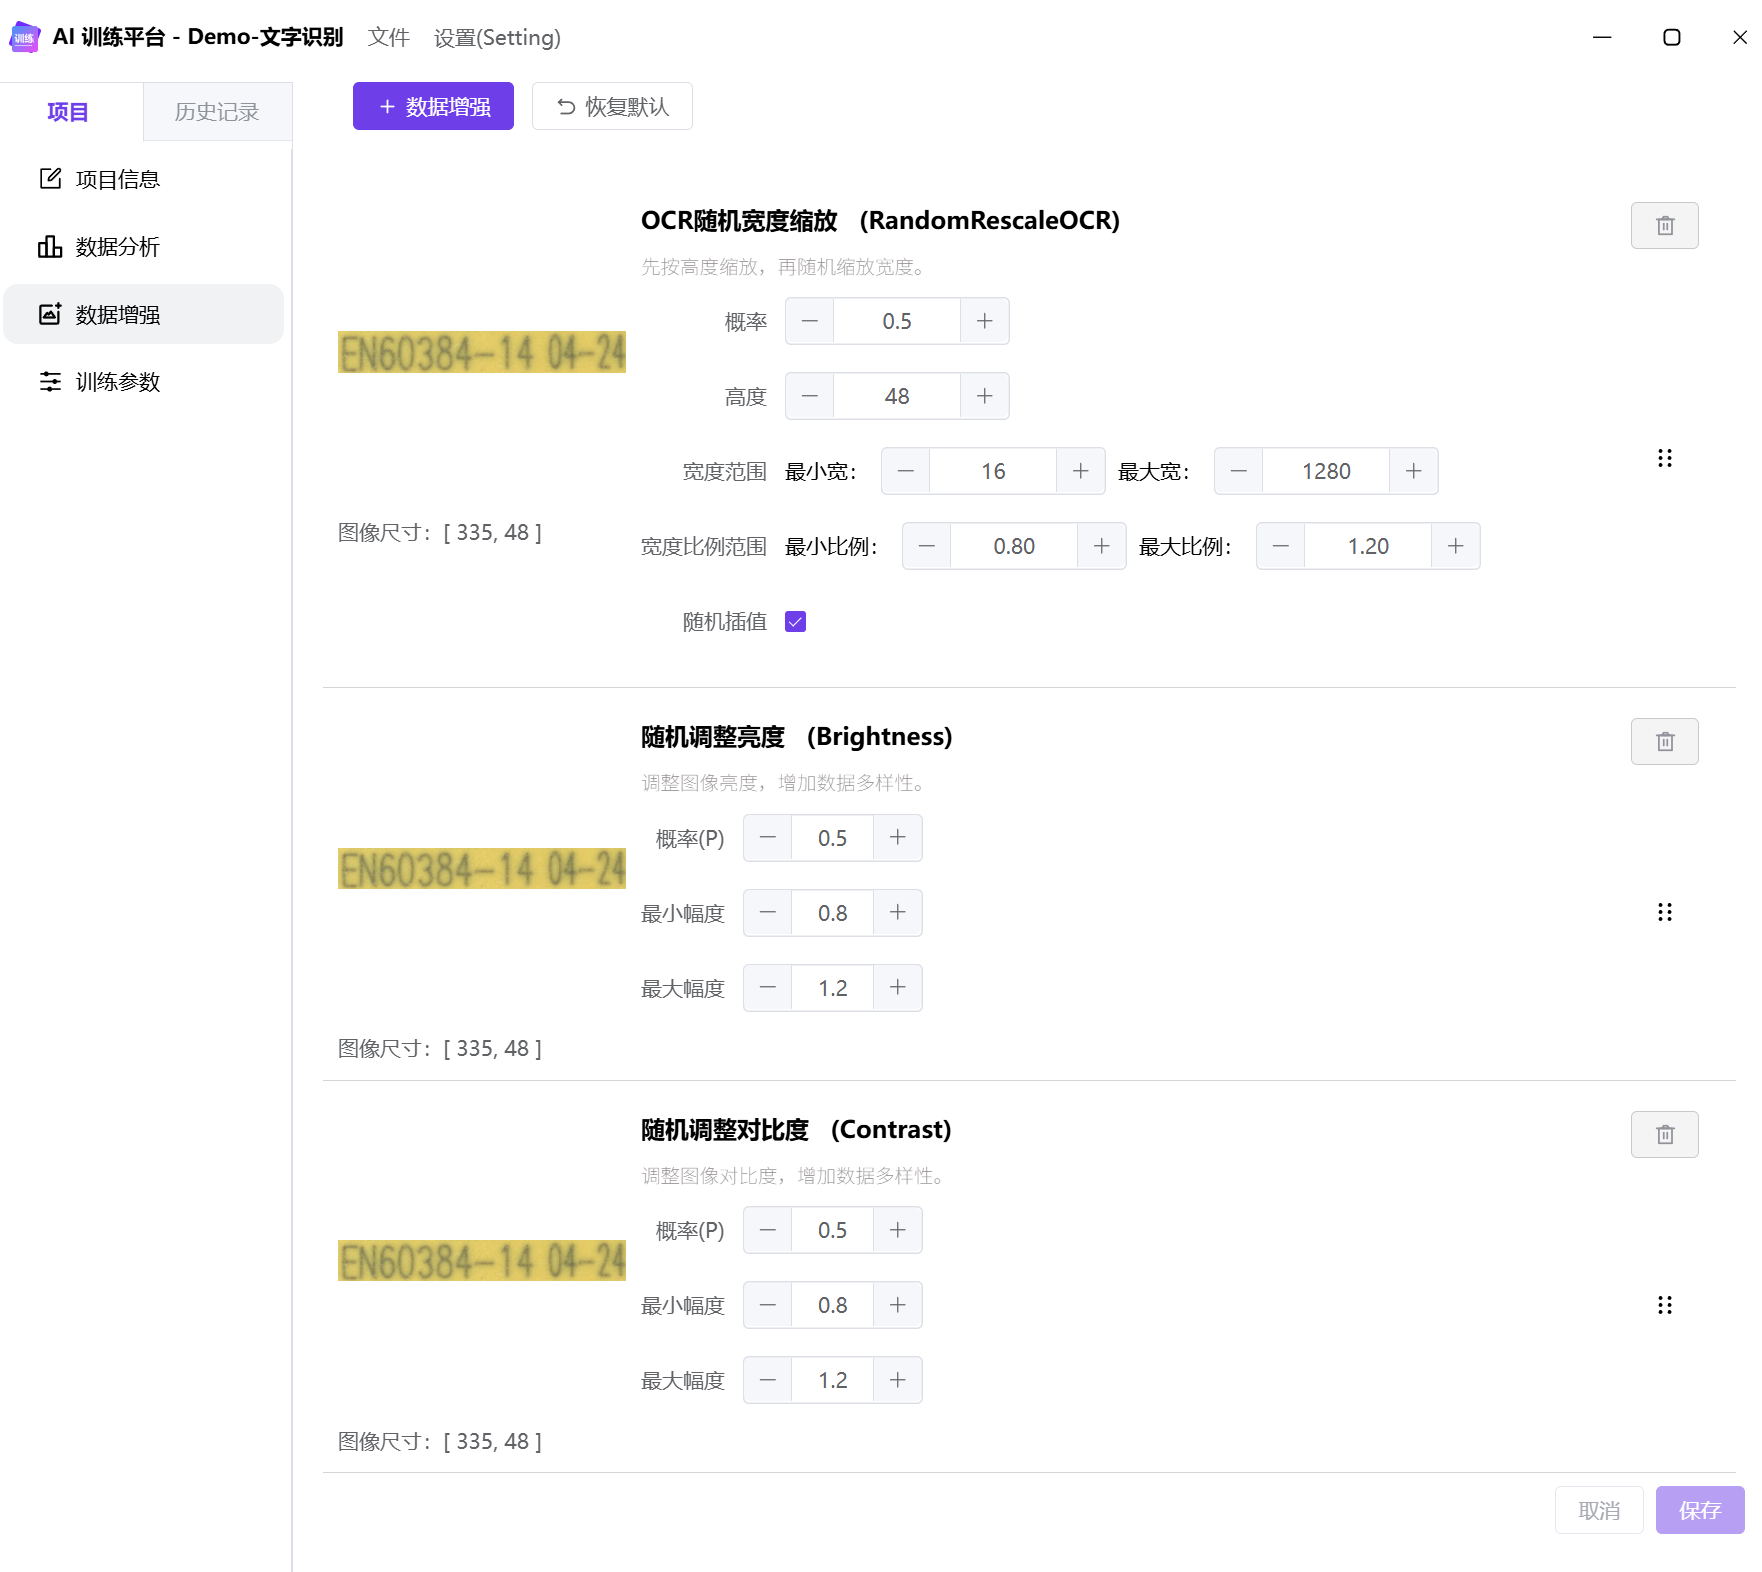The height and width of the screenshot is (1572, 1762).
Task: Decrease 高度 value with minus button
Action: pos(810,396)
